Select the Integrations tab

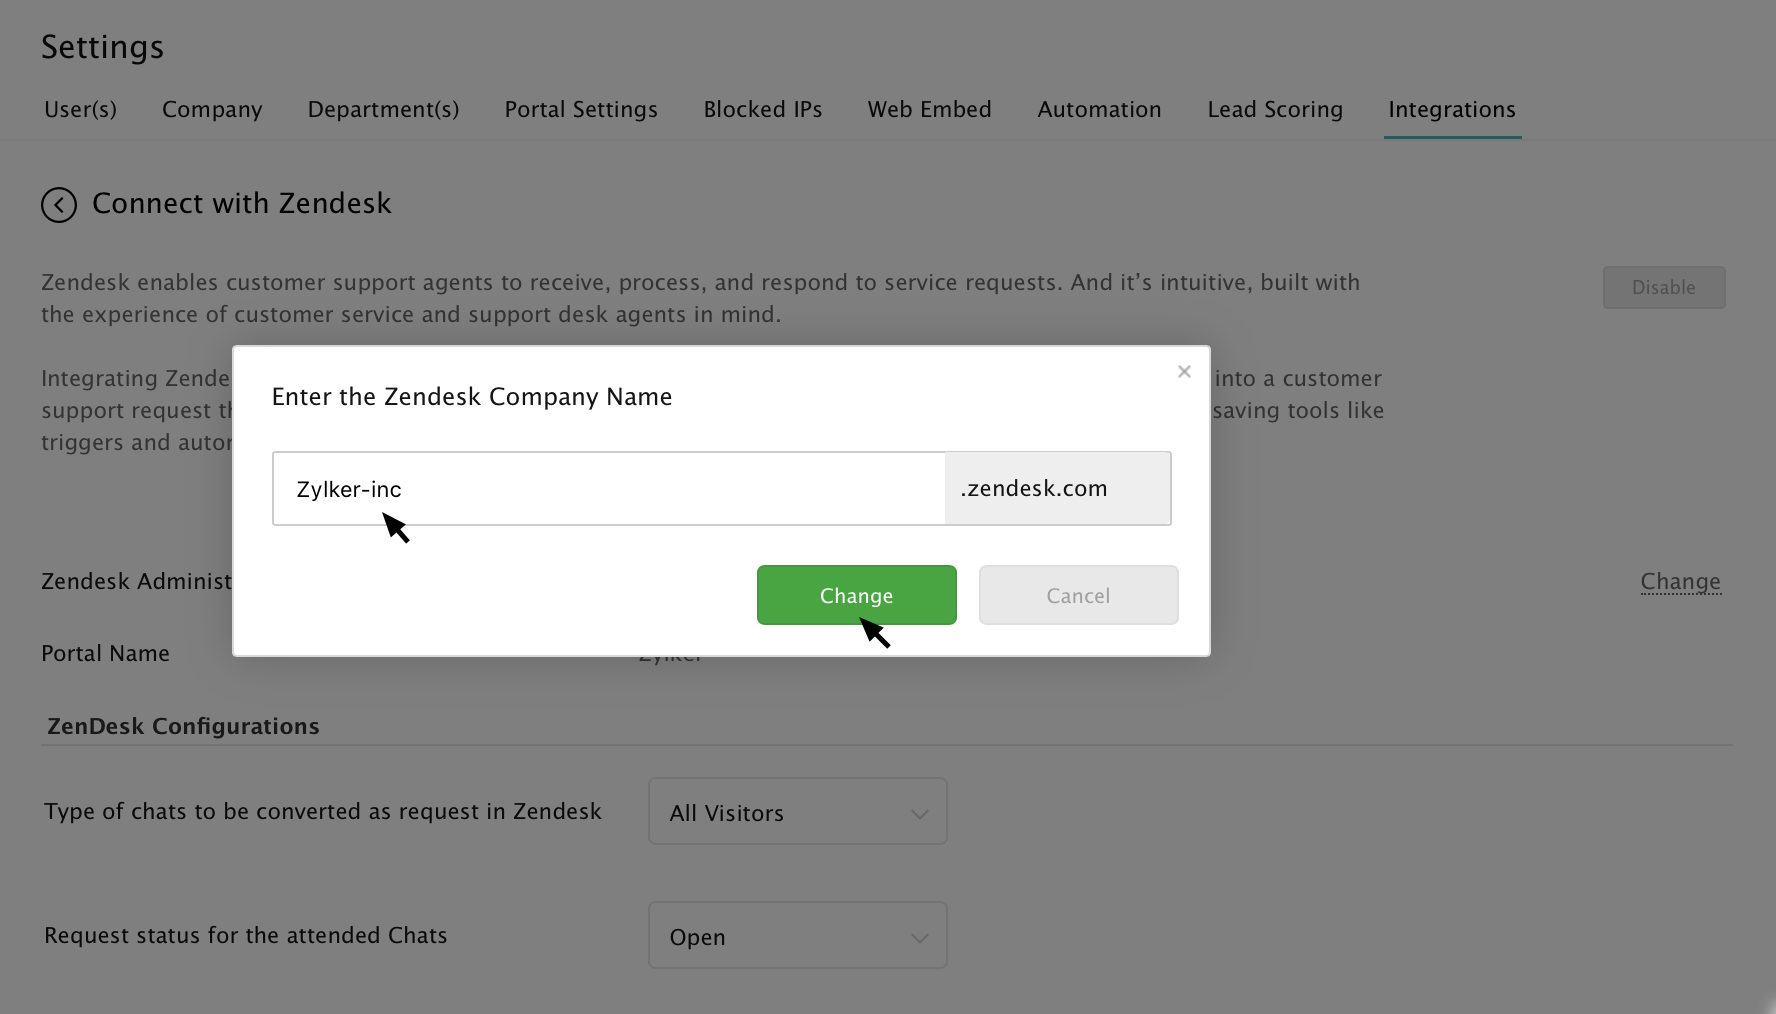[1451, 110]
